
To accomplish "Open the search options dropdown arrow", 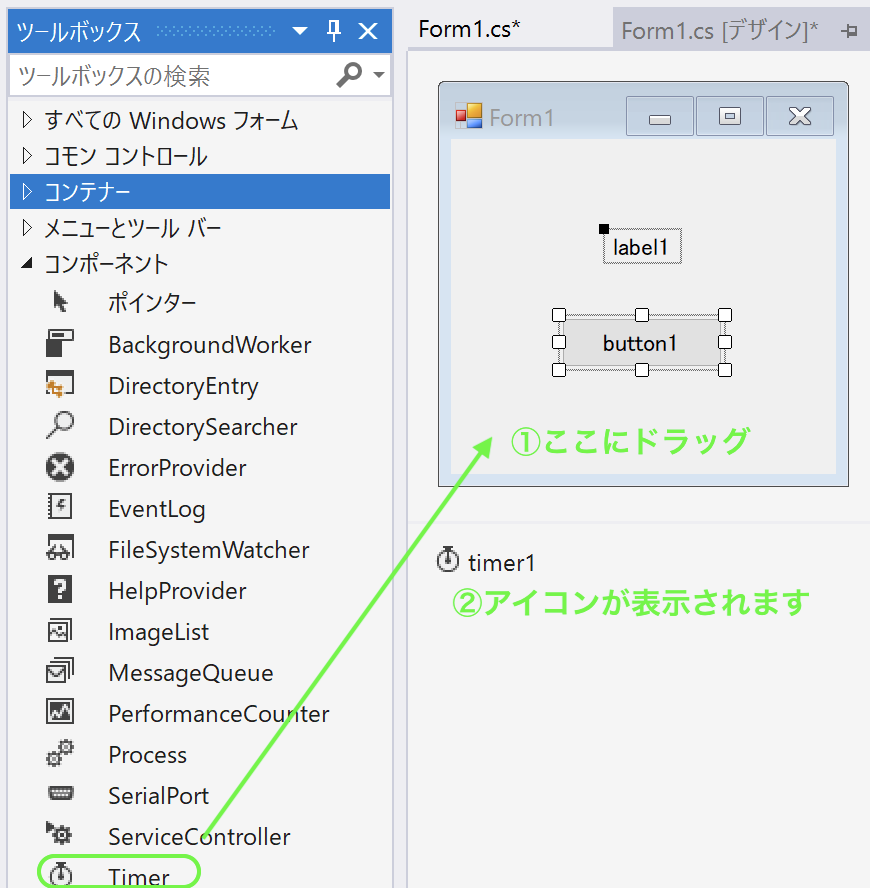I will tap(379, 74).
